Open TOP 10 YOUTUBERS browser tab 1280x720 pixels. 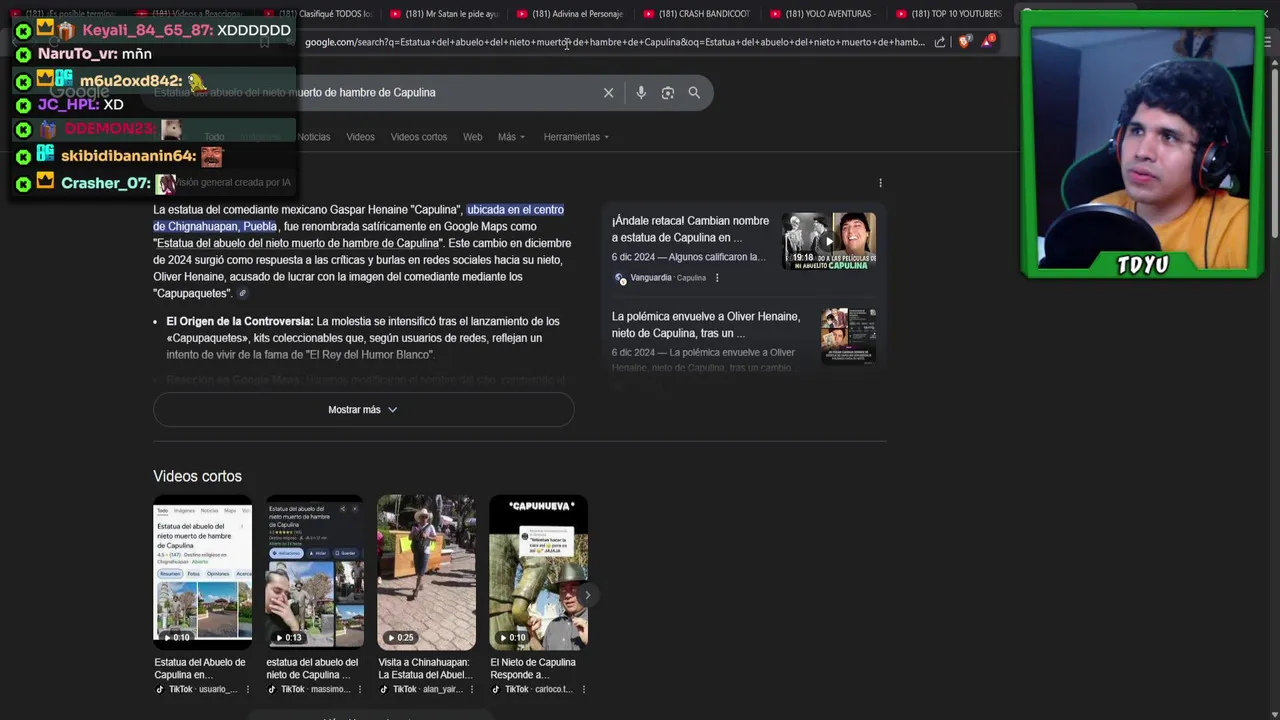tap(949, 14)
